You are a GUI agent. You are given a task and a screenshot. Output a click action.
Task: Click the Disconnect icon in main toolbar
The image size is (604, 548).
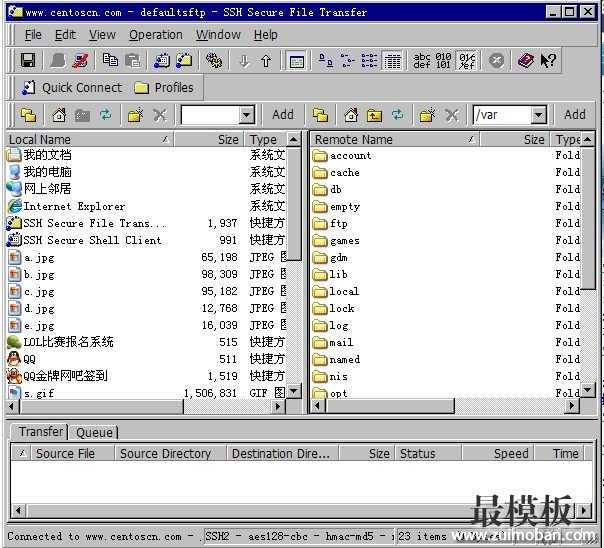tap(80, 60)
